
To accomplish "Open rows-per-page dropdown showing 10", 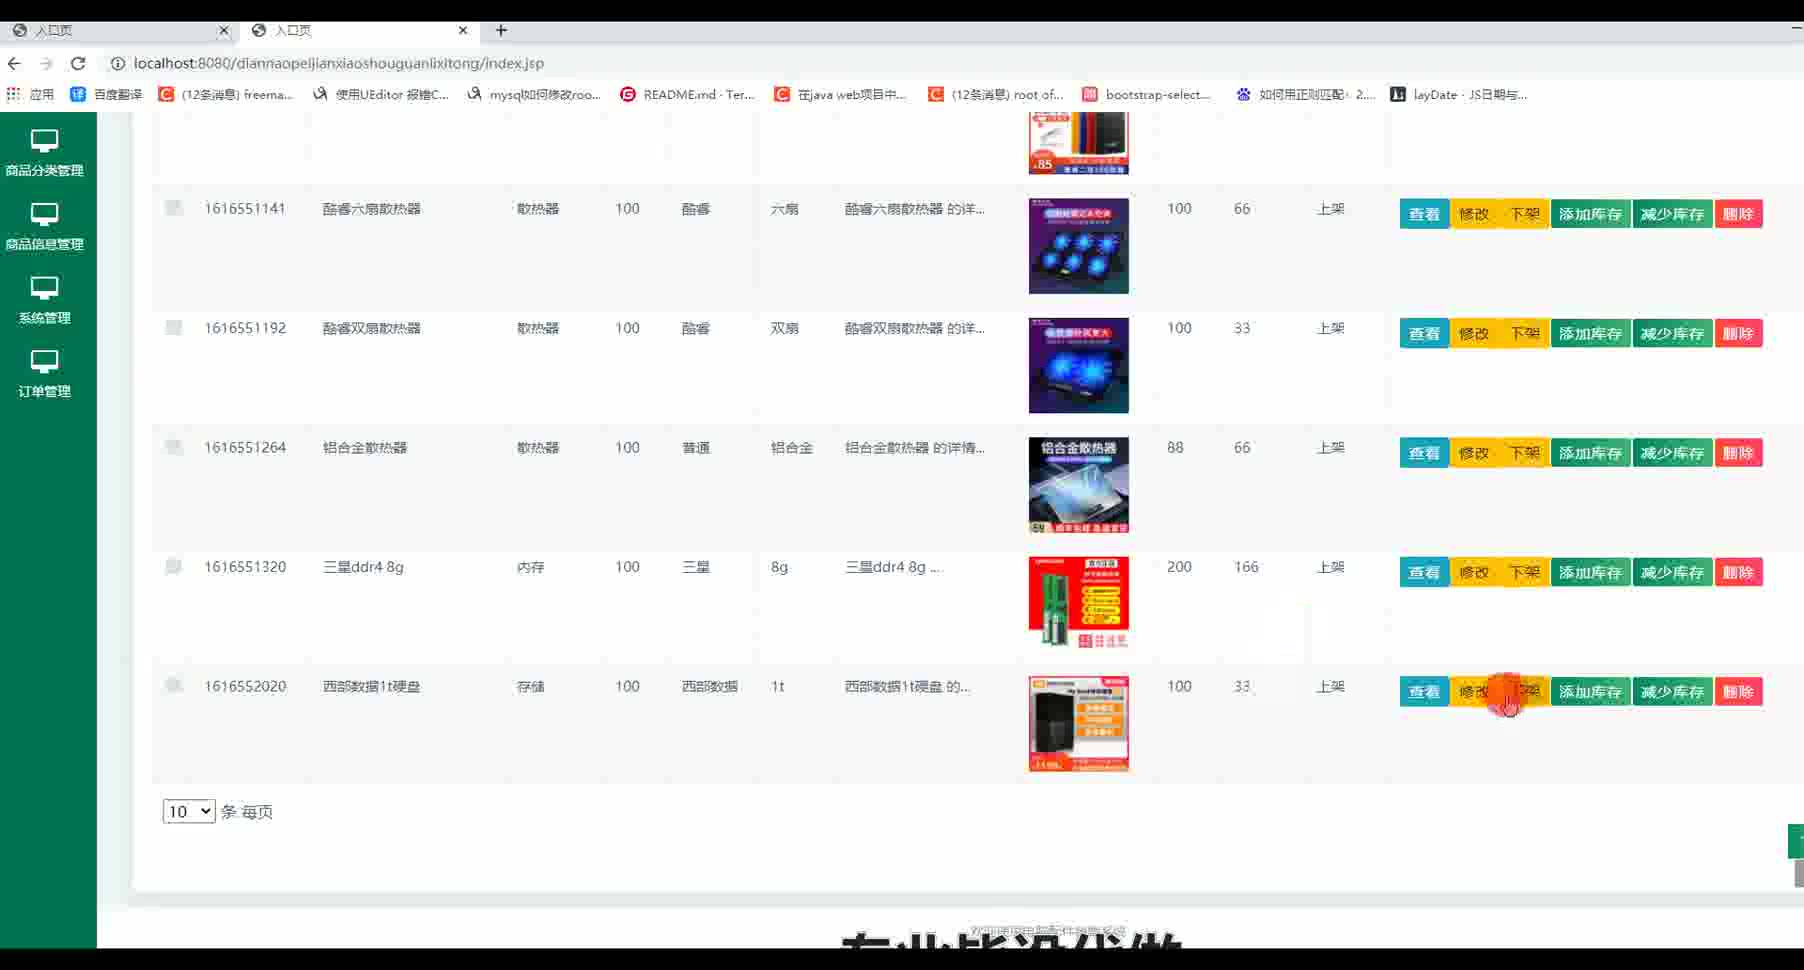I will pos(189,811).
